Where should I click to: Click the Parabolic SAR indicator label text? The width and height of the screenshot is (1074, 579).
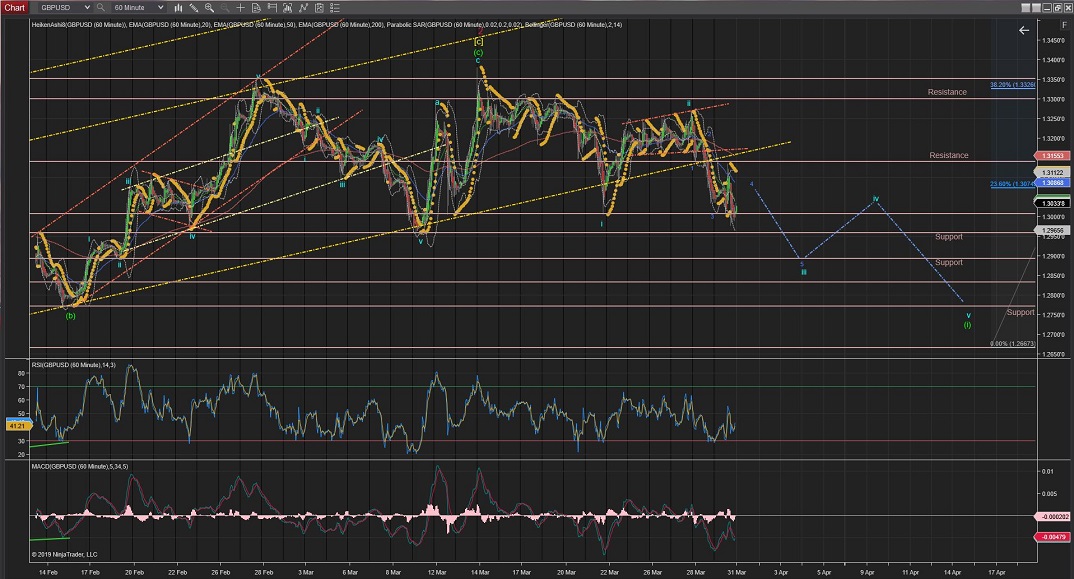click(x=453, y=25)
